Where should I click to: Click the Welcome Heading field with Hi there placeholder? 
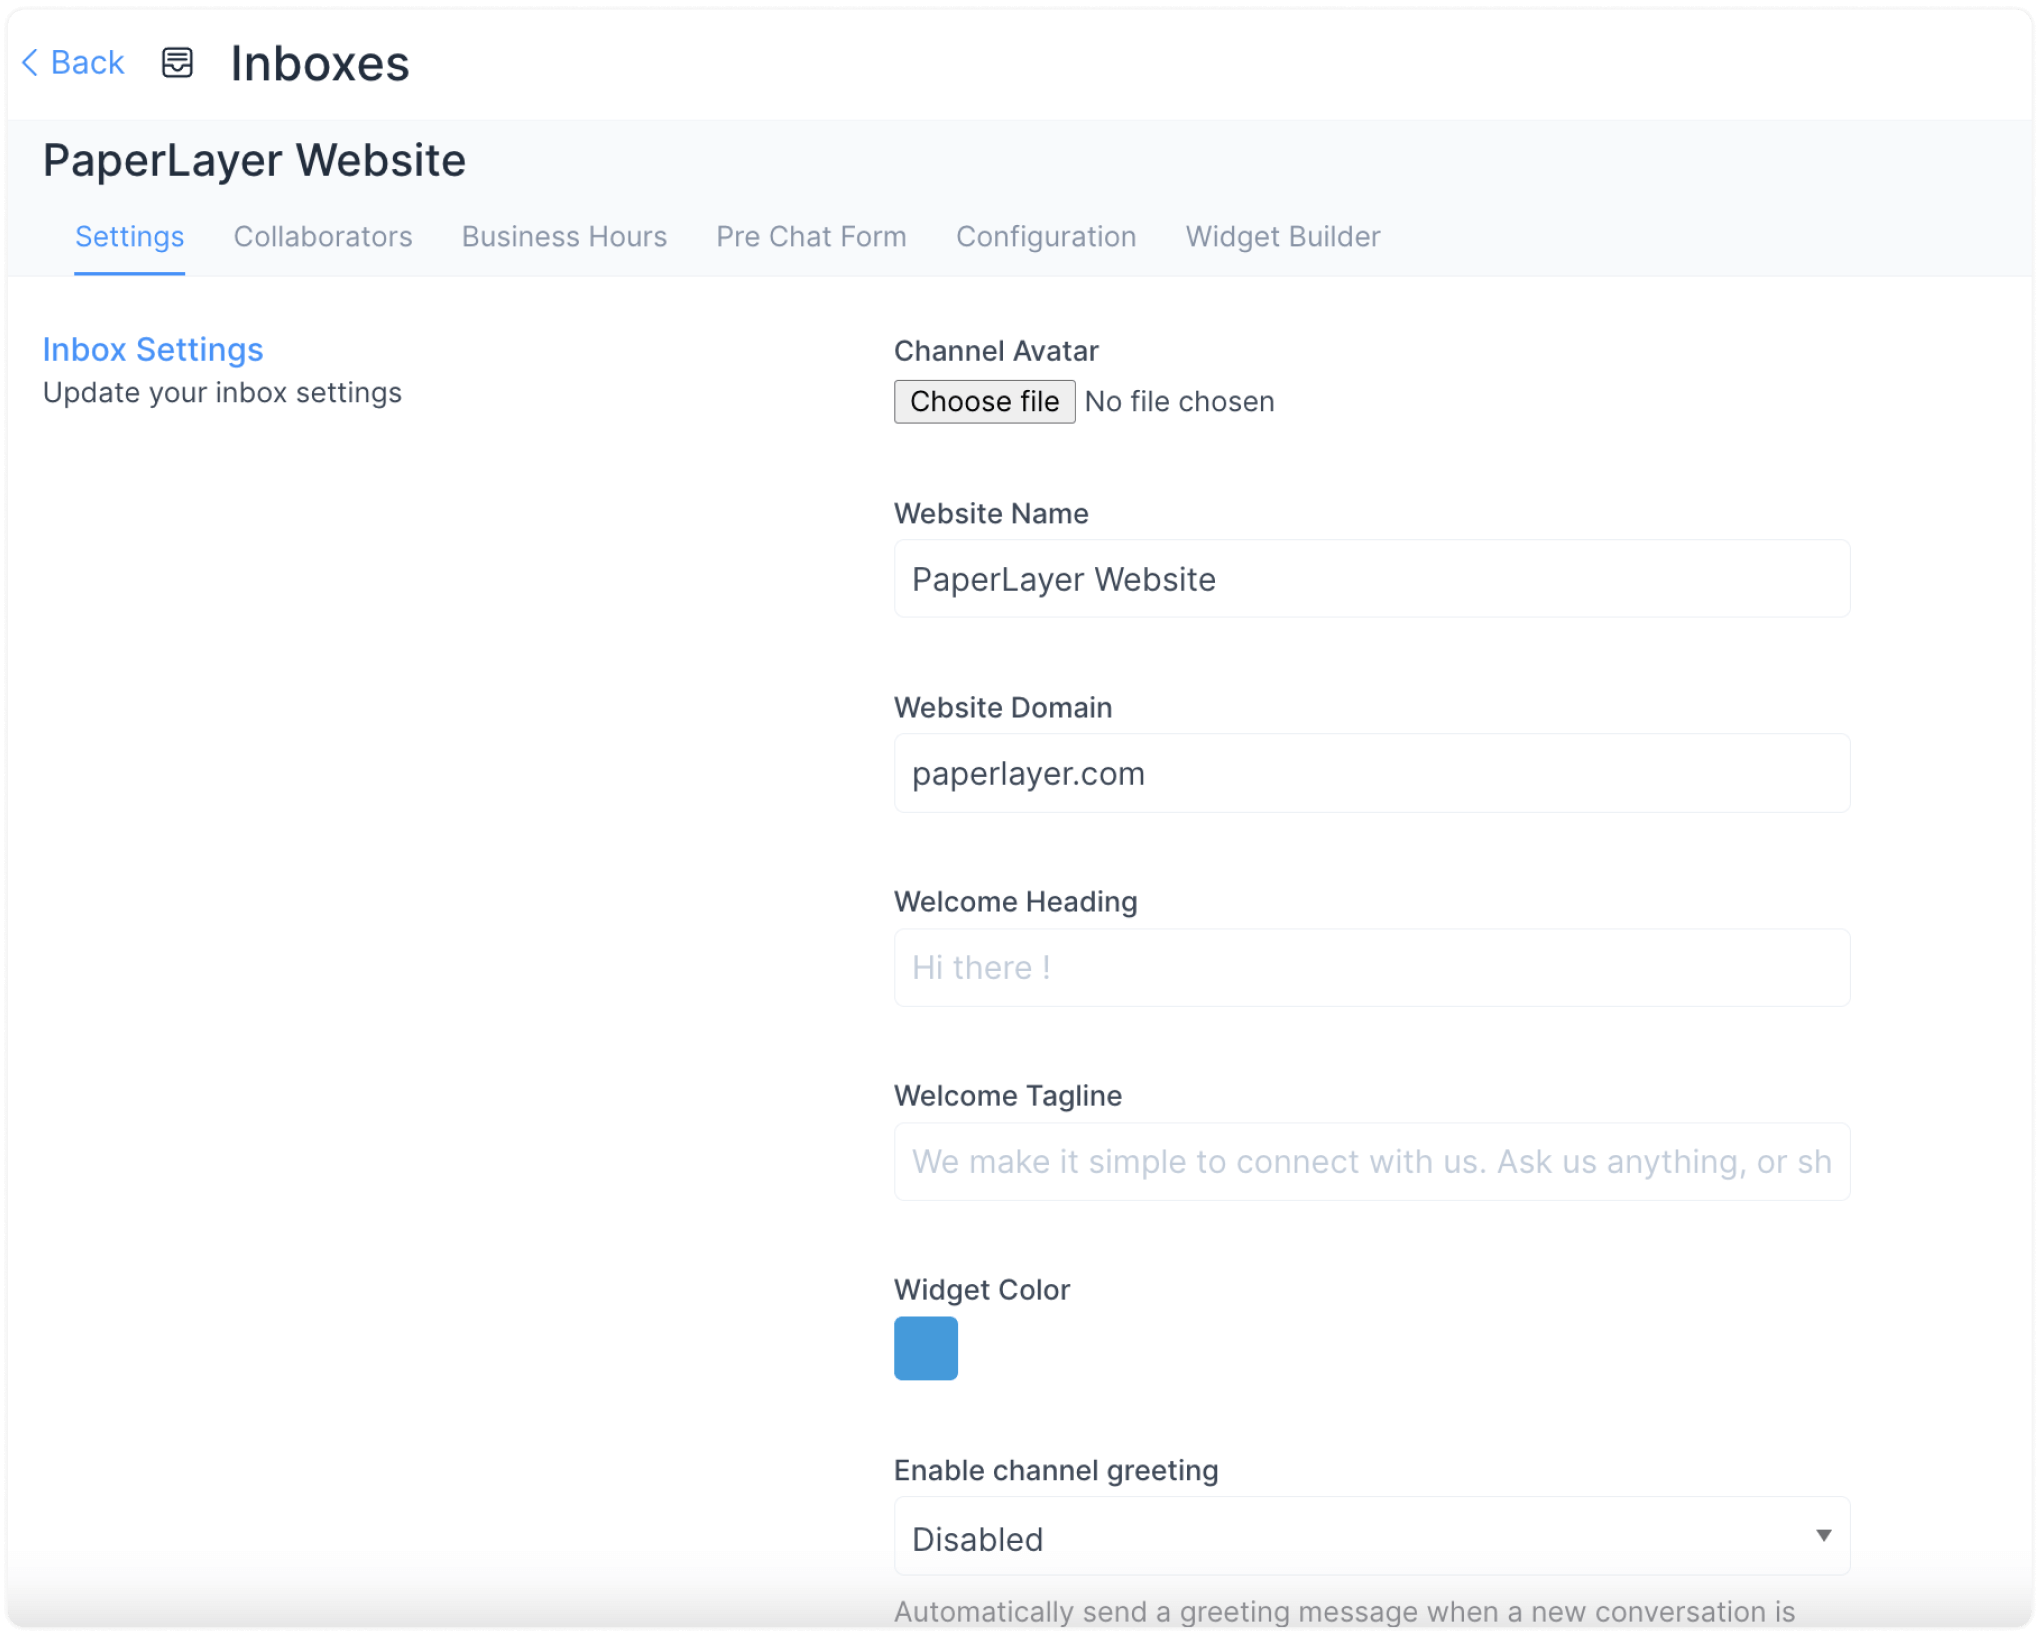pos(1371,966)
